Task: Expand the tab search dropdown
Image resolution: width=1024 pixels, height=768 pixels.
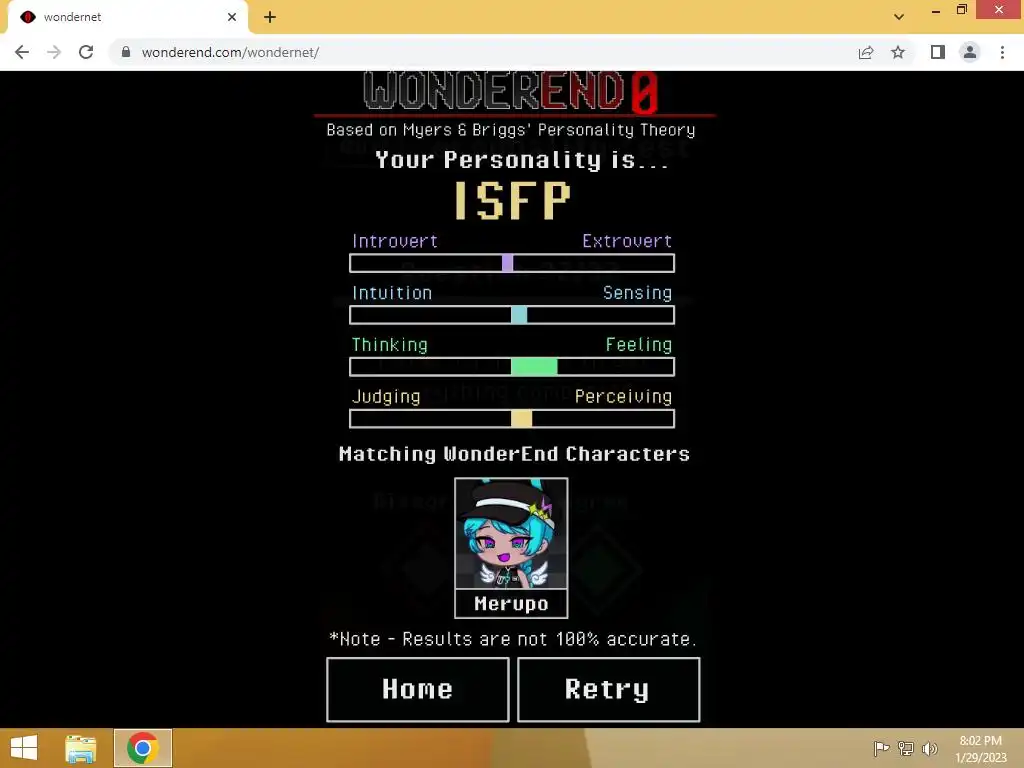Action: tap(899, 17)
